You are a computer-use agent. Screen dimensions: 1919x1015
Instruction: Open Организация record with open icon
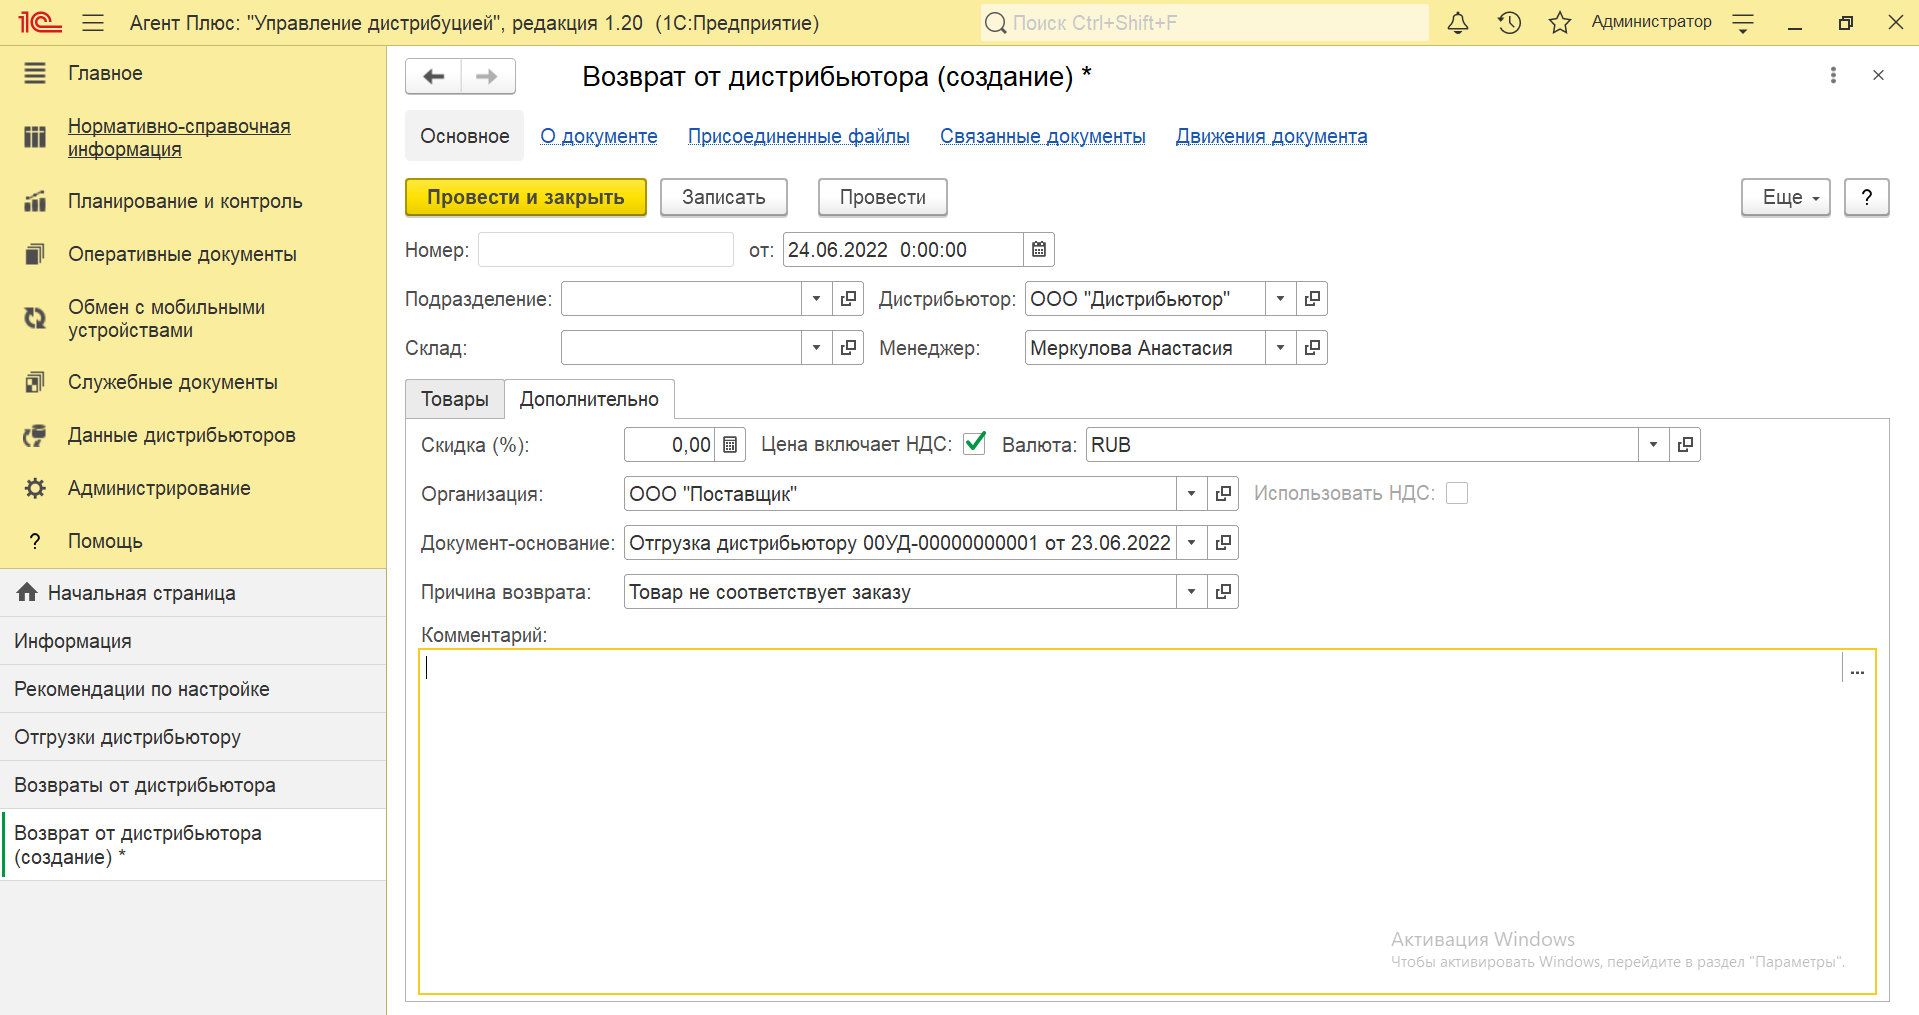[1223, 494]
